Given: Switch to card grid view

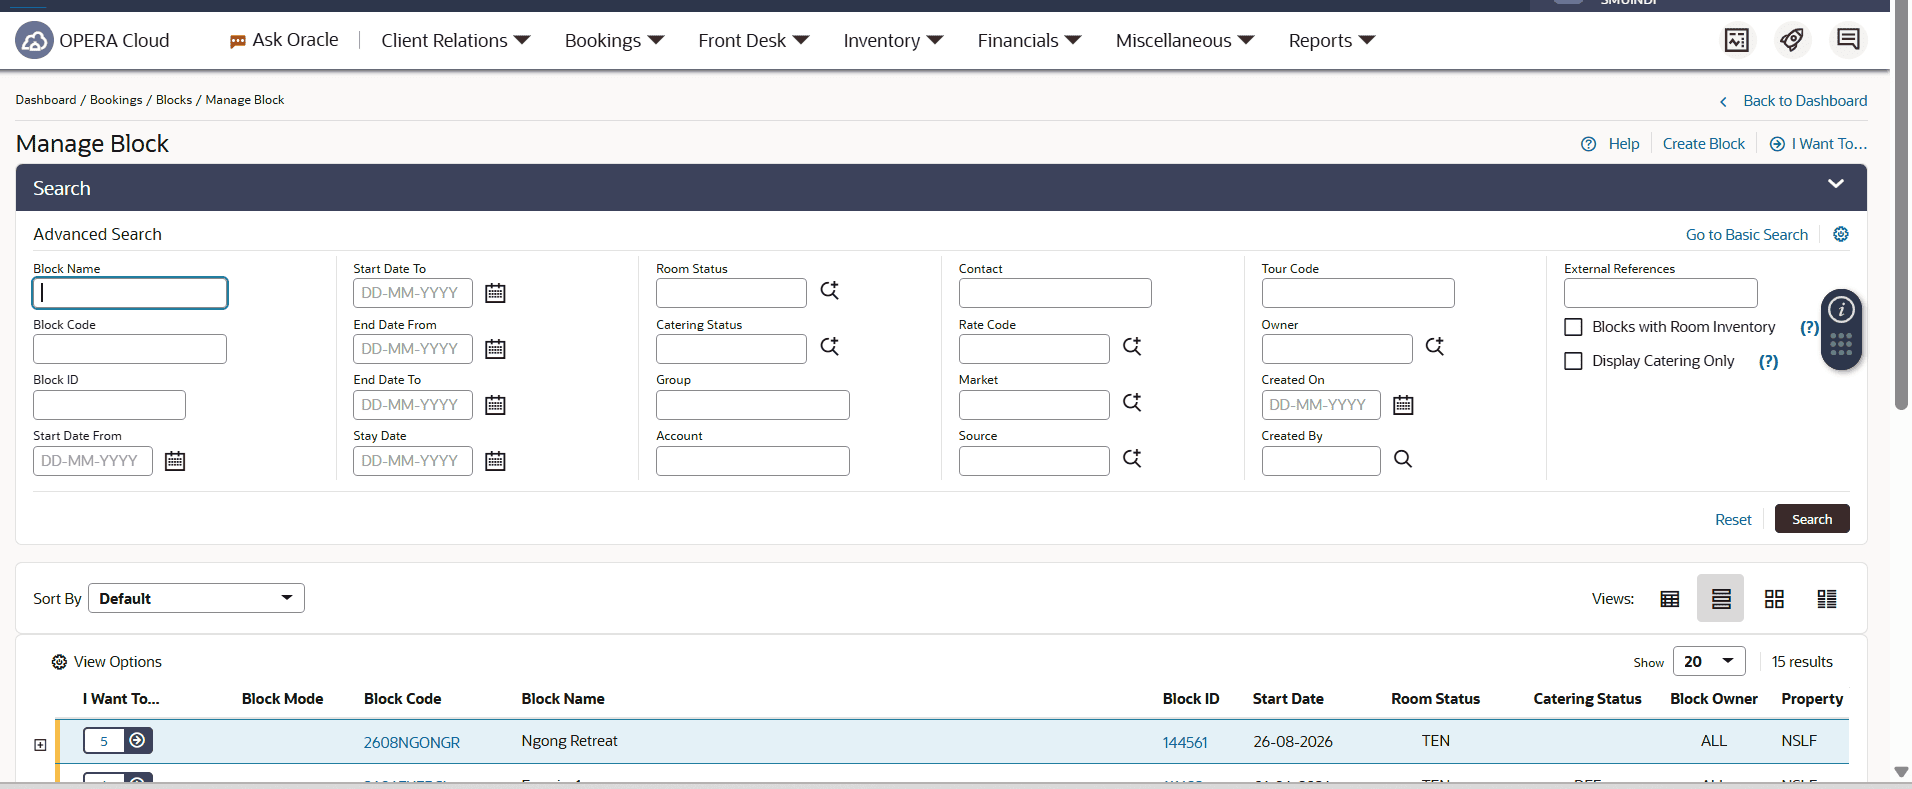Looking at the screenshot, I should (x=1774, y=599).
